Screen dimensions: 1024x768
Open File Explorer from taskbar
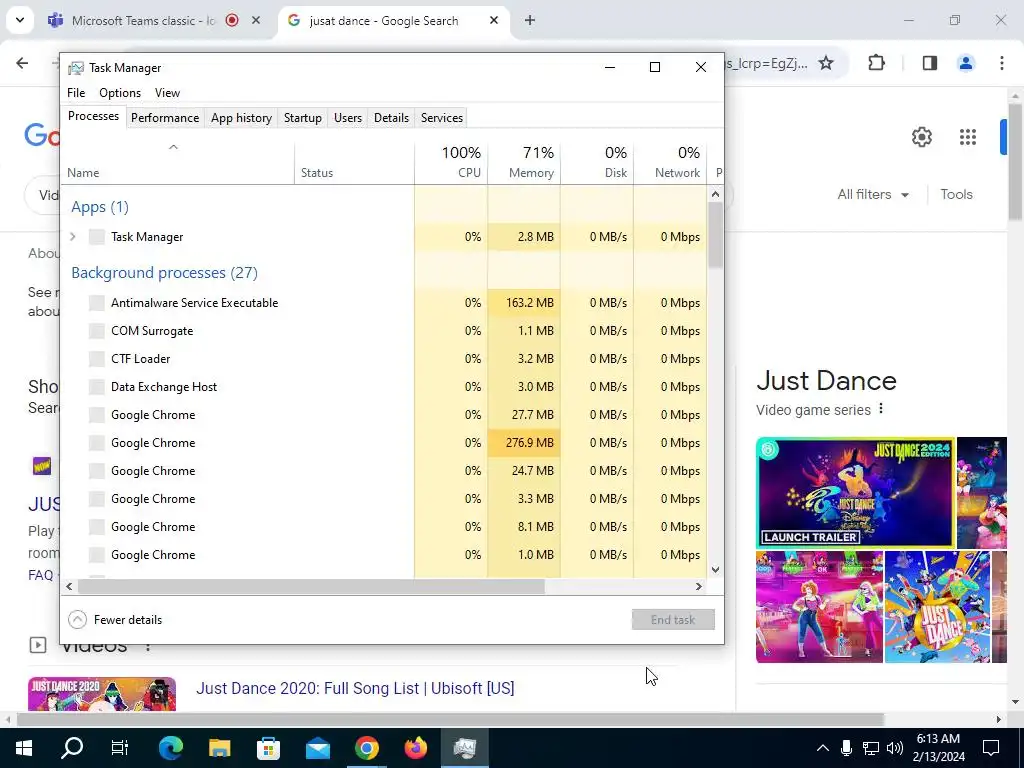[x=219, y=748]
